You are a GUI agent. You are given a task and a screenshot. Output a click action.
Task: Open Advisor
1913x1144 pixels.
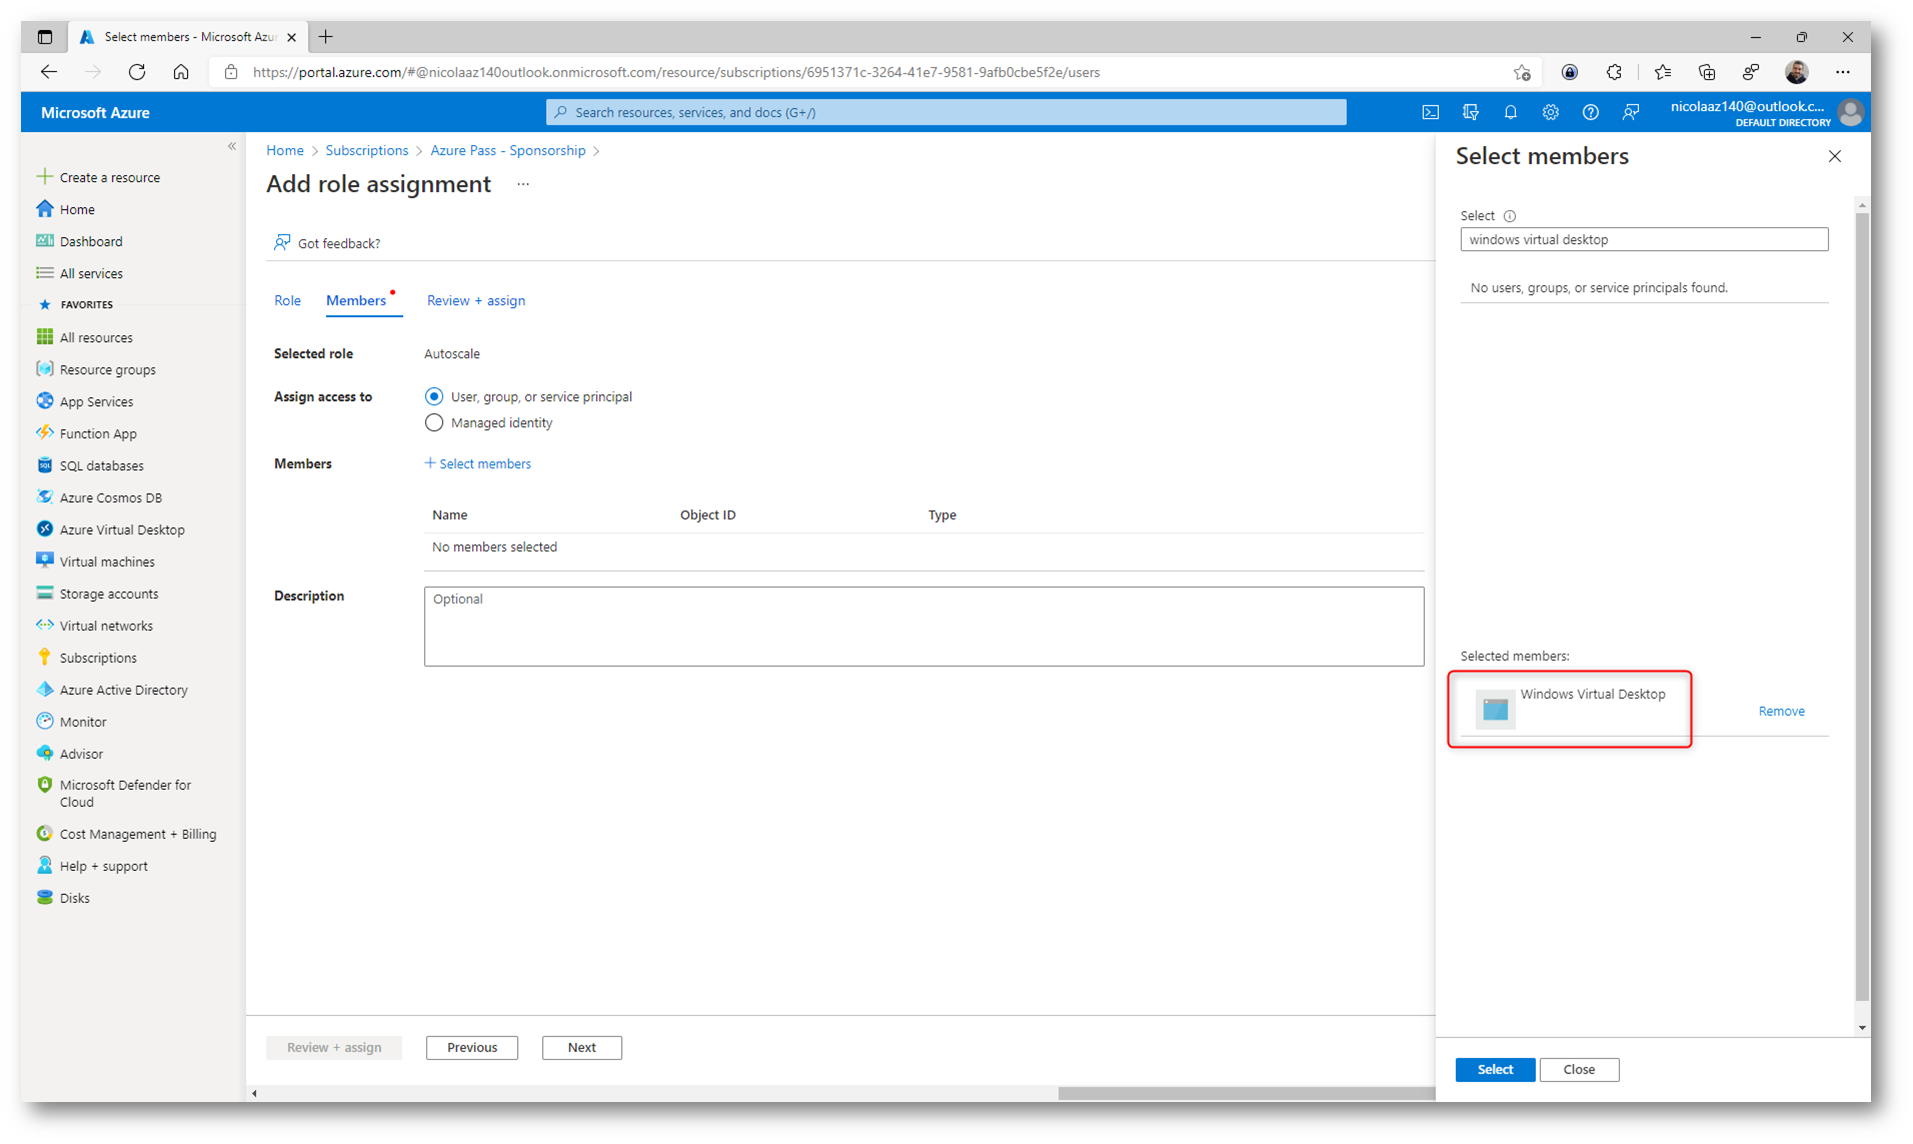70,753
